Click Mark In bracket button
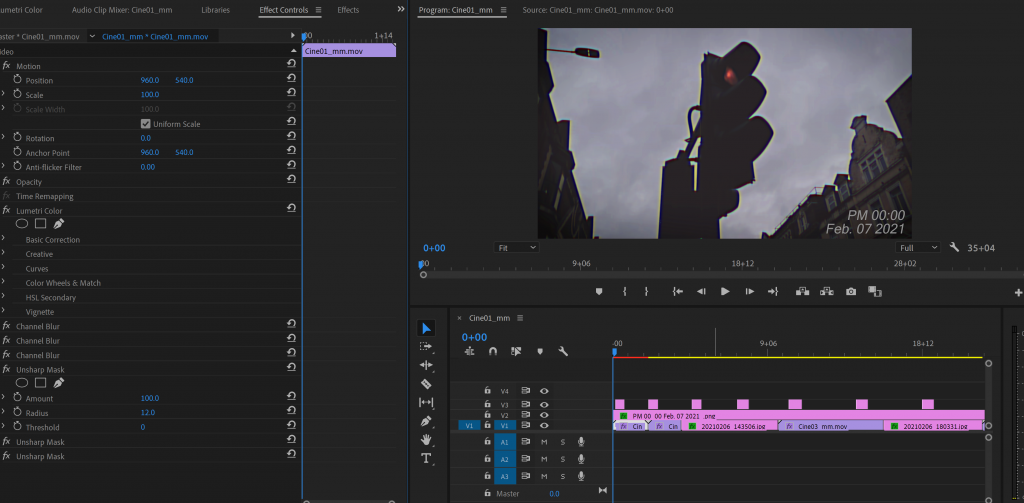The height and width of the screenshot is (503, 1024). pyautogui.click(x=624, y=292)
